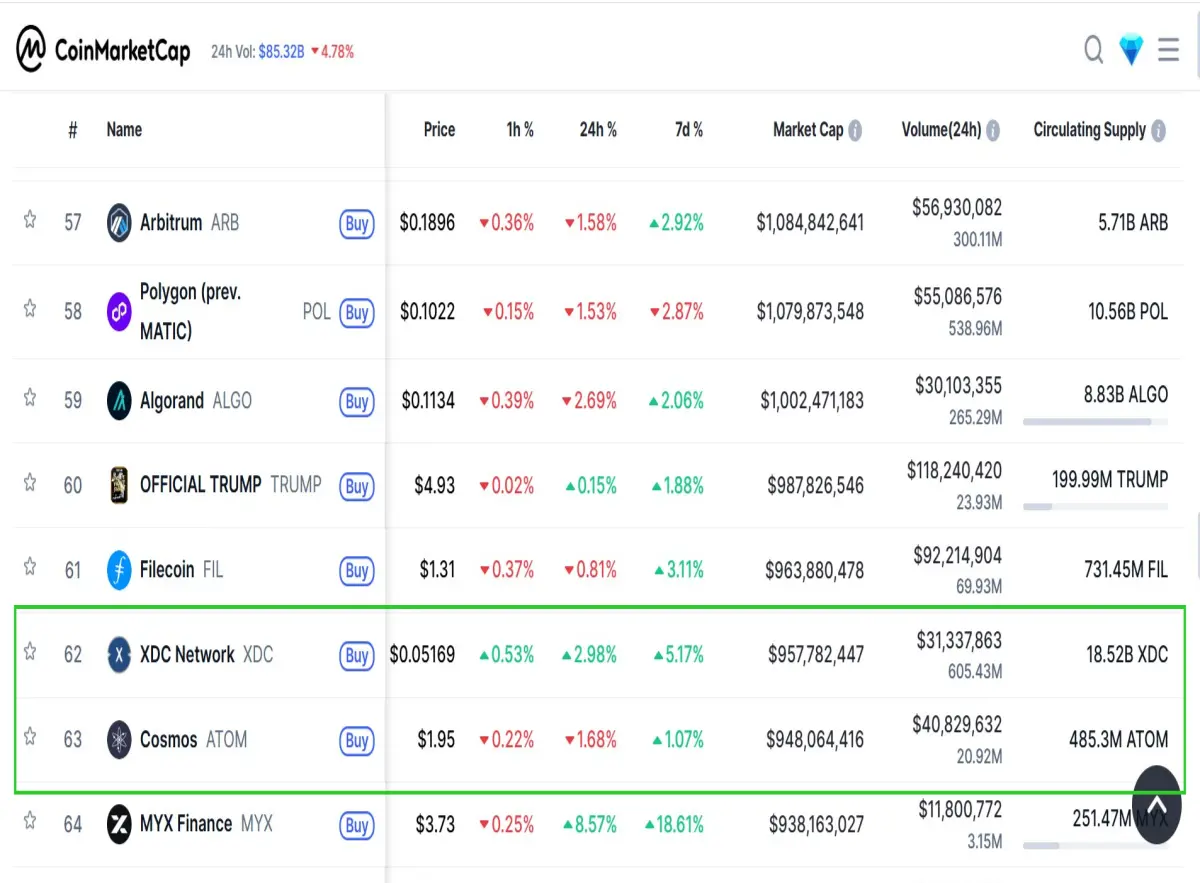Click Algorand circulating supply progress bar

1094,423
